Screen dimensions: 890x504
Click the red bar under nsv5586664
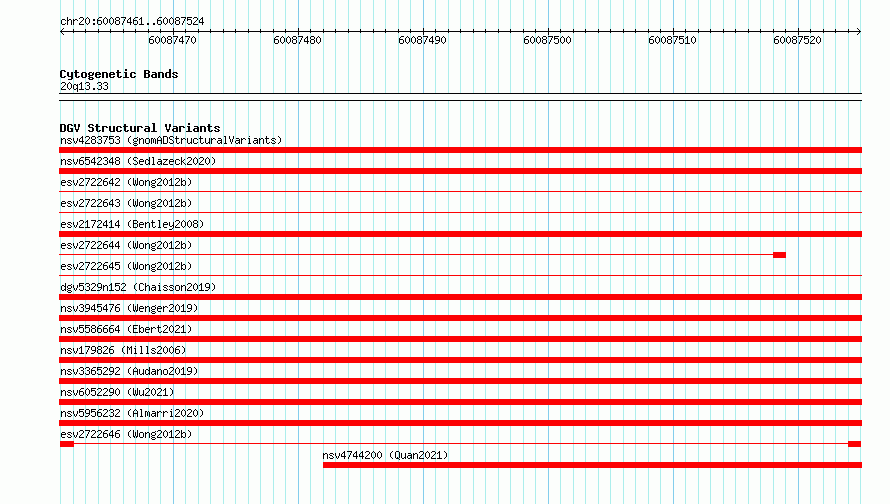tap(460, 339)
